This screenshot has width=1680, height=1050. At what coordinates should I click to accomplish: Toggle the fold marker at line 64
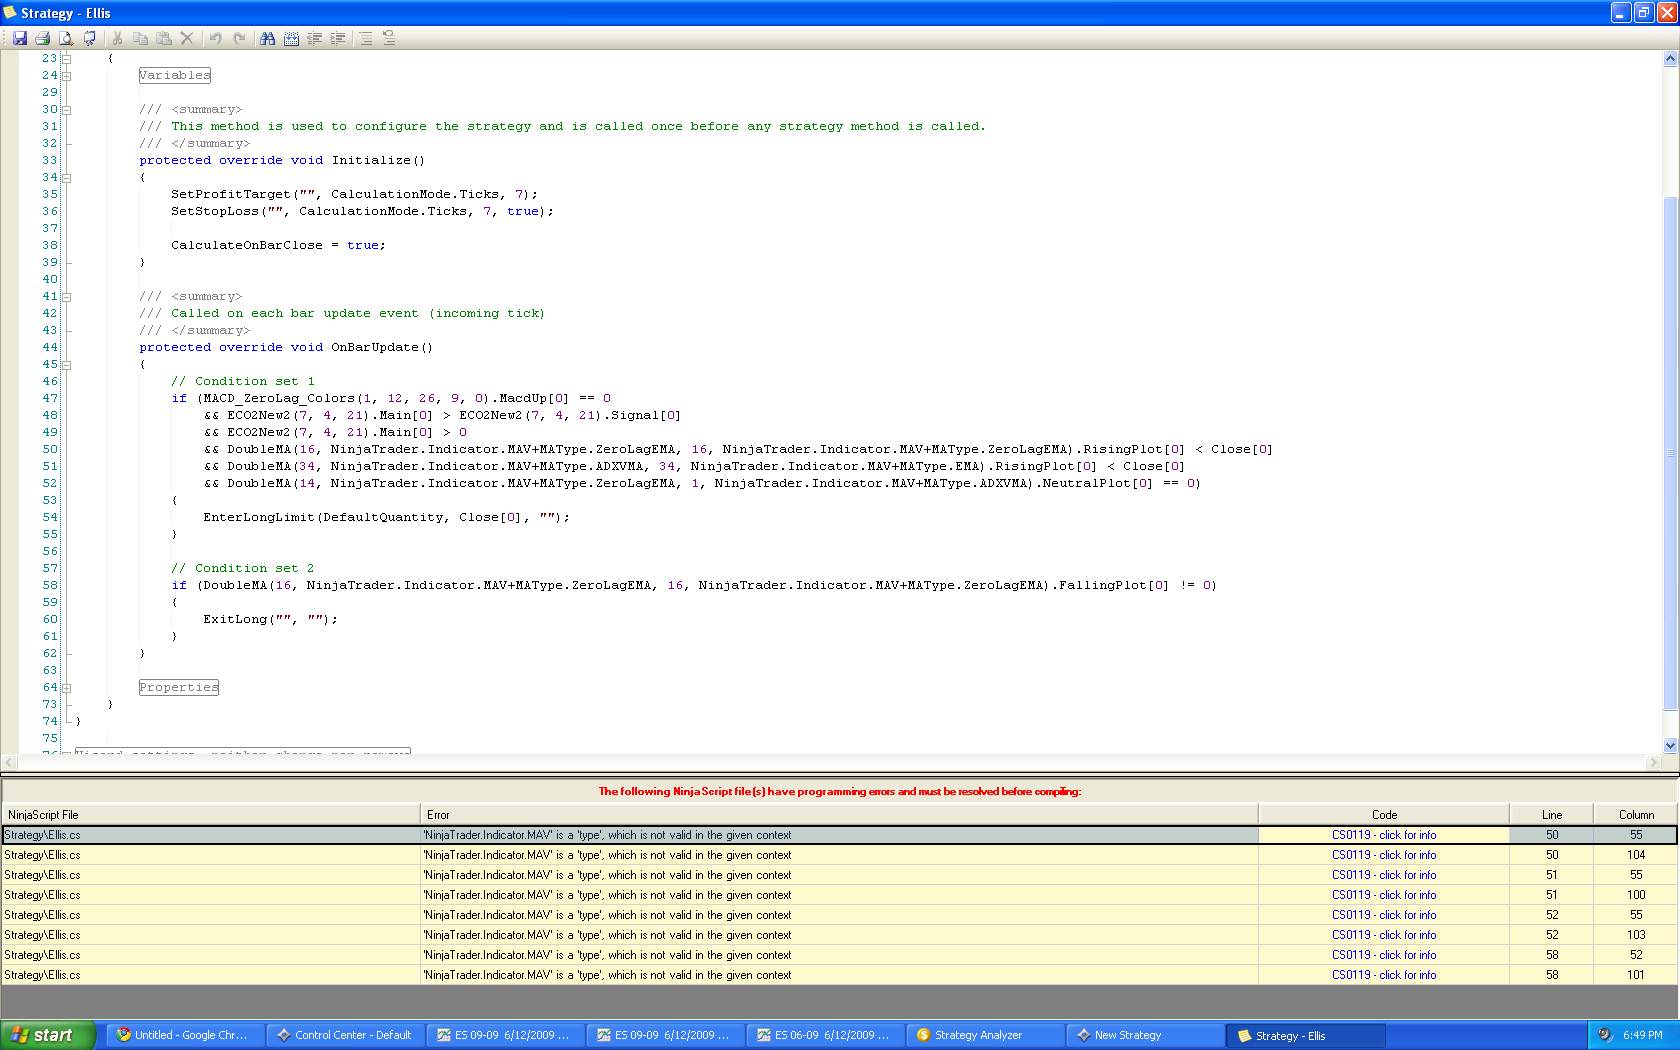tap(66, 688)
